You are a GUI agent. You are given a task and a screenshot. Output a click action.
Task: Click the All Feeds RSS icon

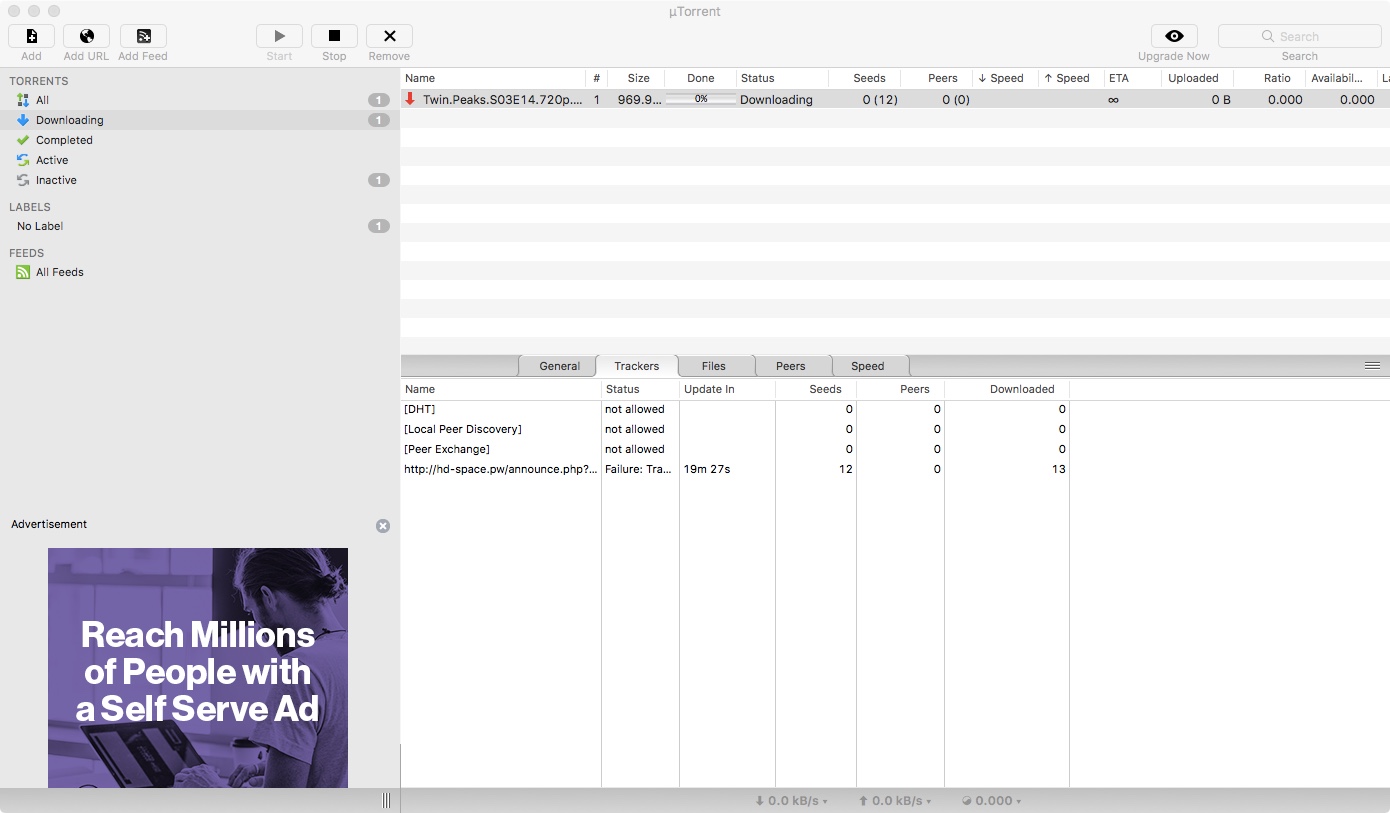click(23, 272)
